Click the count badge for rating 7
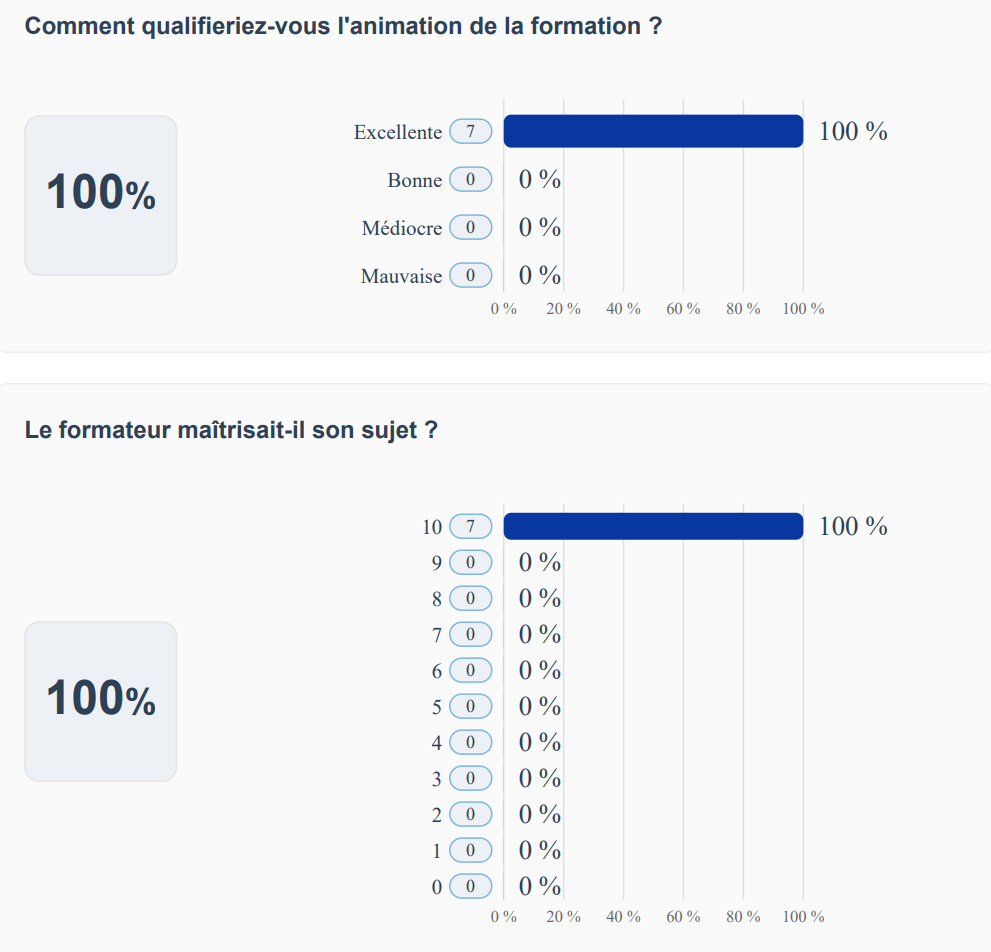991x952 pixels. click(x=470, y=634)
